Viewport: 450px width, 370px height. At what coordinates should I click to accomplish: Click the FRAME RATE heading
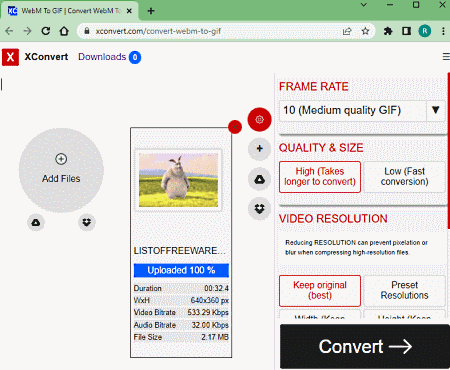pyautogui.click(x=314, y=87)
